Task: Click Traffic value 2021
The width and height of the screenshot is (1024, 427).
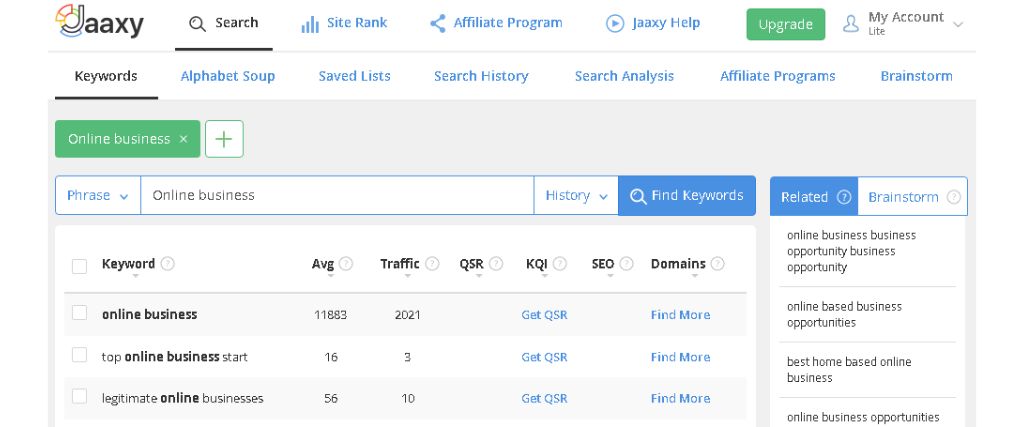Action: [x=408, y=315]
